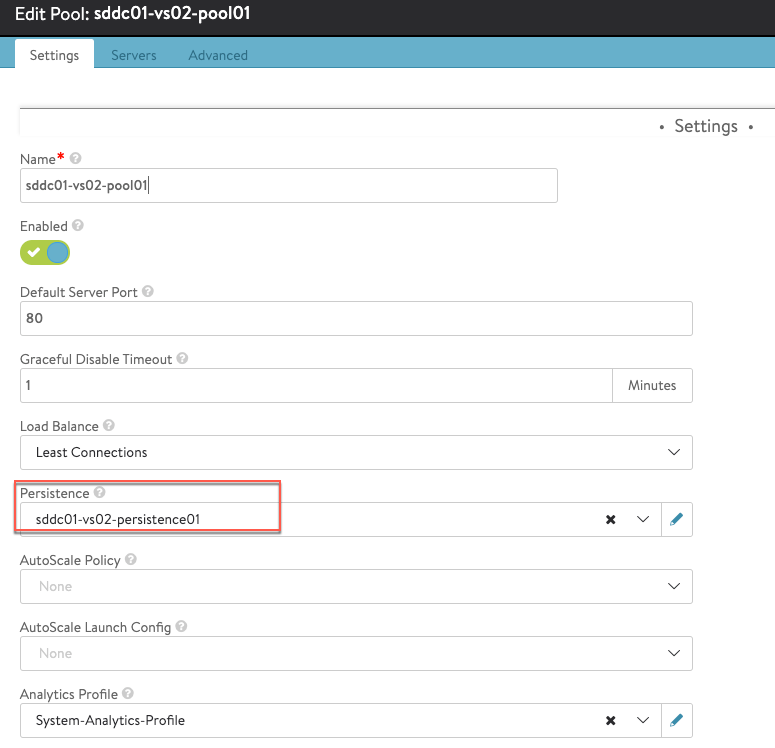Switch to the Servers tab
Viewport: 775px width, 748px height.
(134, 55)
